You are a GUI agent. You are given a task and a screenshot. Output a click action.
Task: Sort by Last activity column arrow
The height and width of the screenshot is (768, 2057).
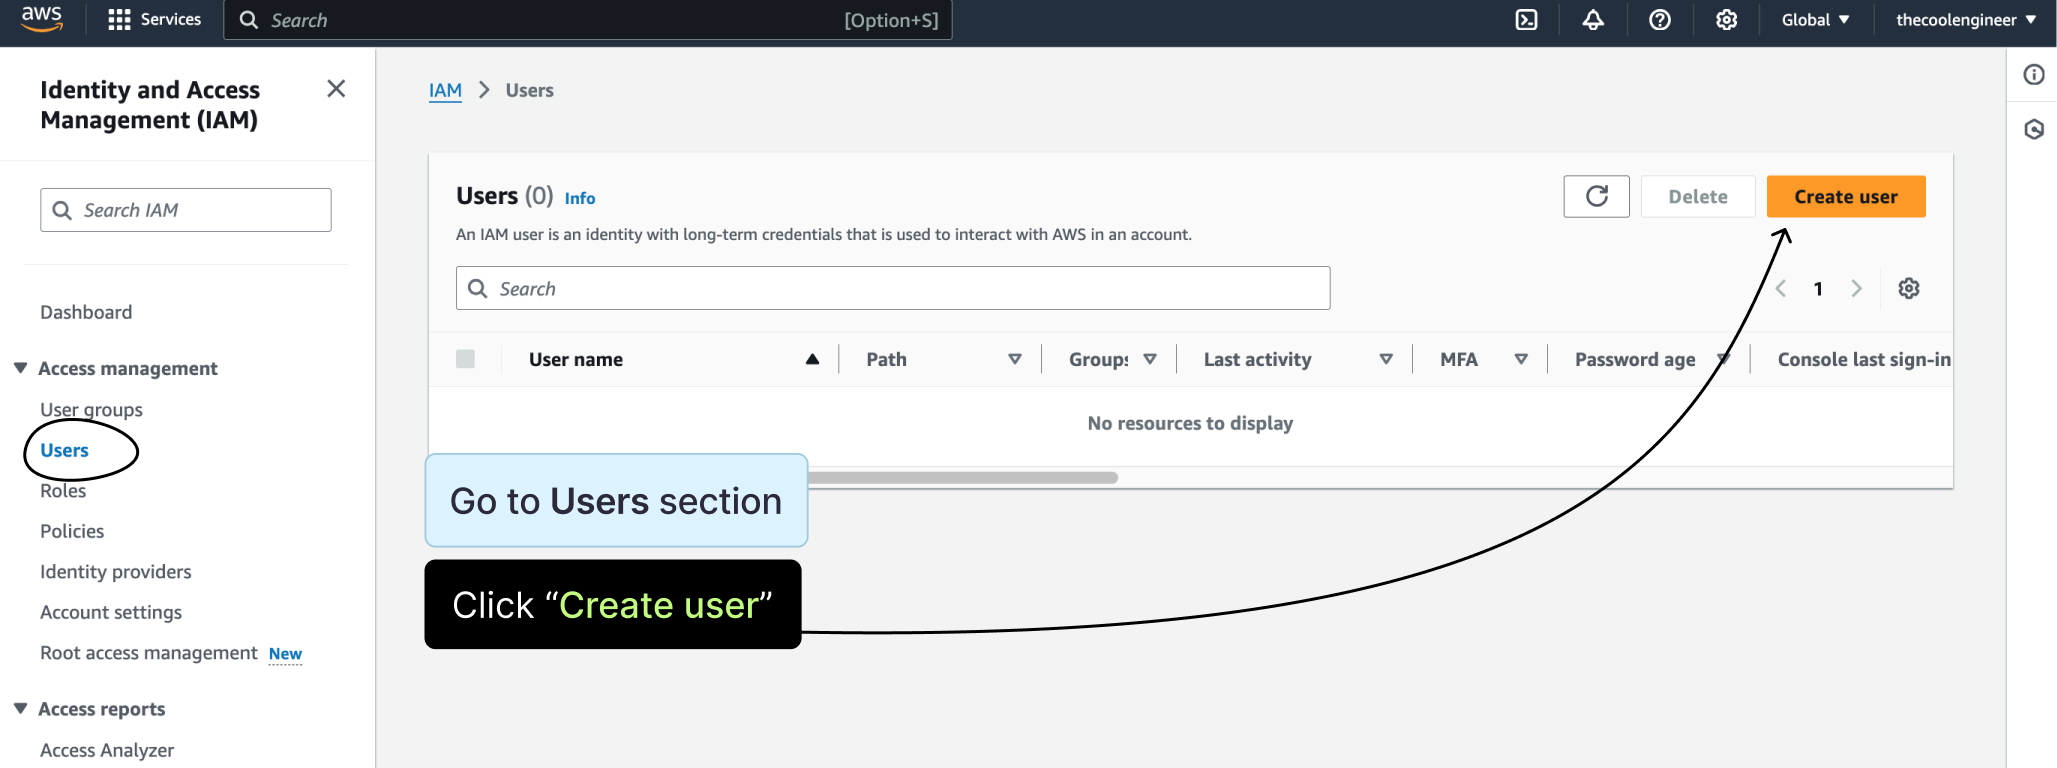tap(1386, 359)
